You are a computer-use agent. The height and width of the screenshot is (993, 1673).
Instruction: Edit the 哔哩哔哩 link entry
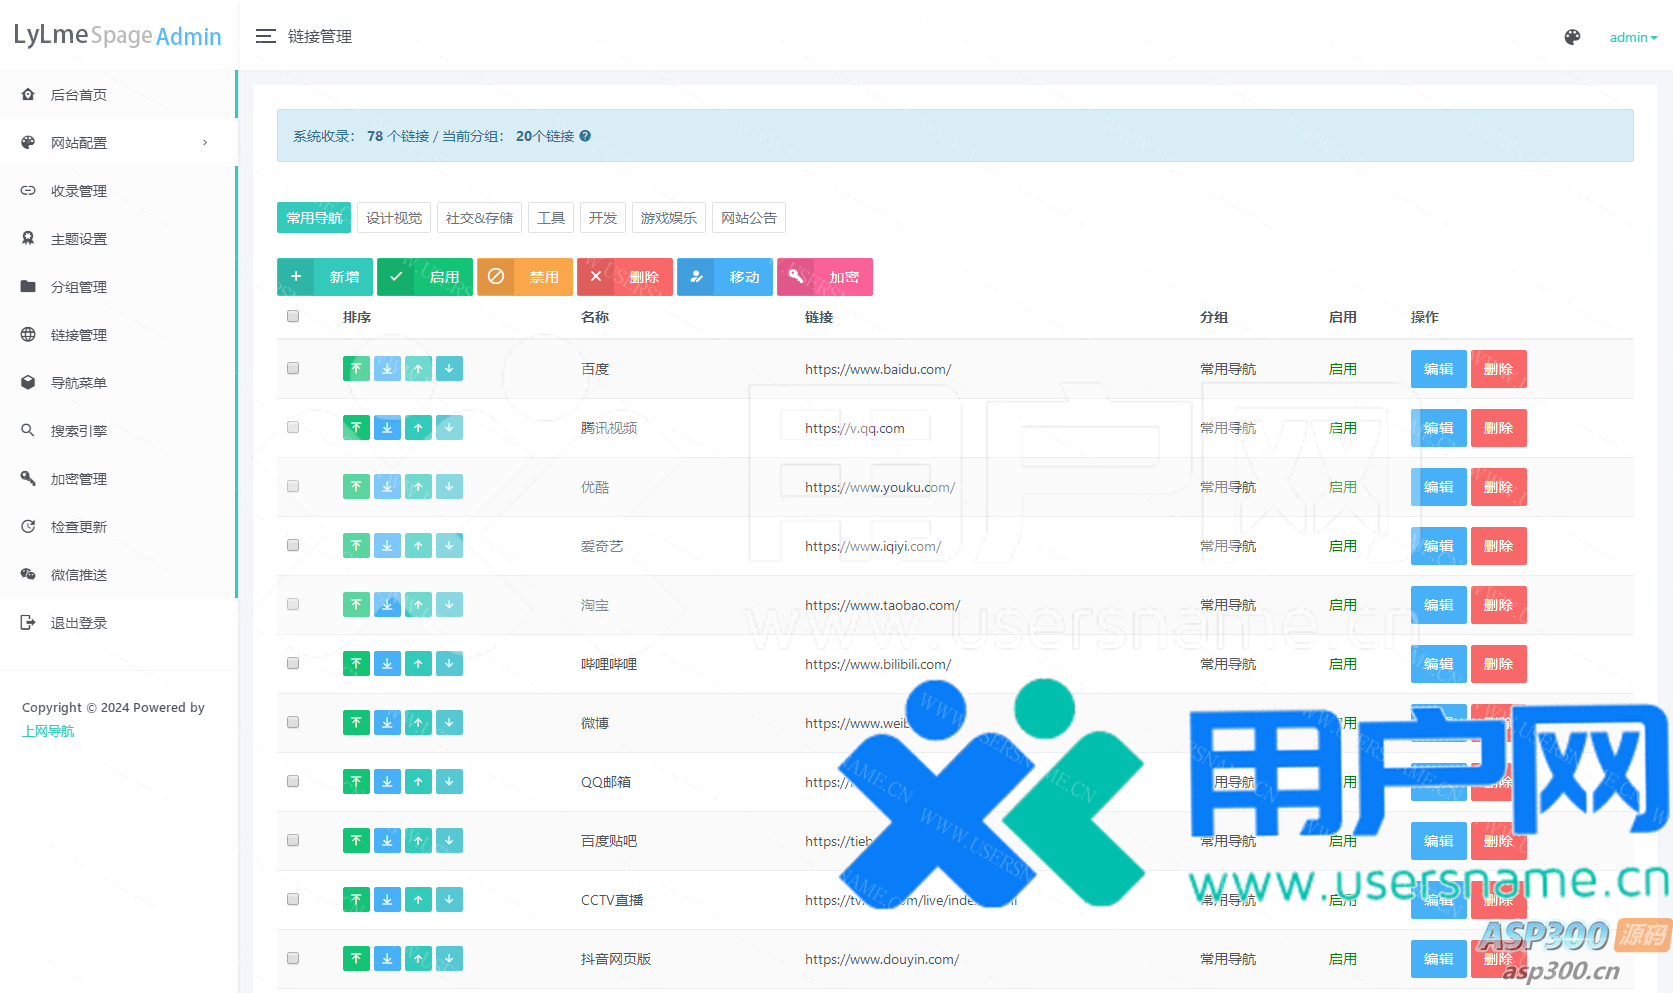[1438, 664]
